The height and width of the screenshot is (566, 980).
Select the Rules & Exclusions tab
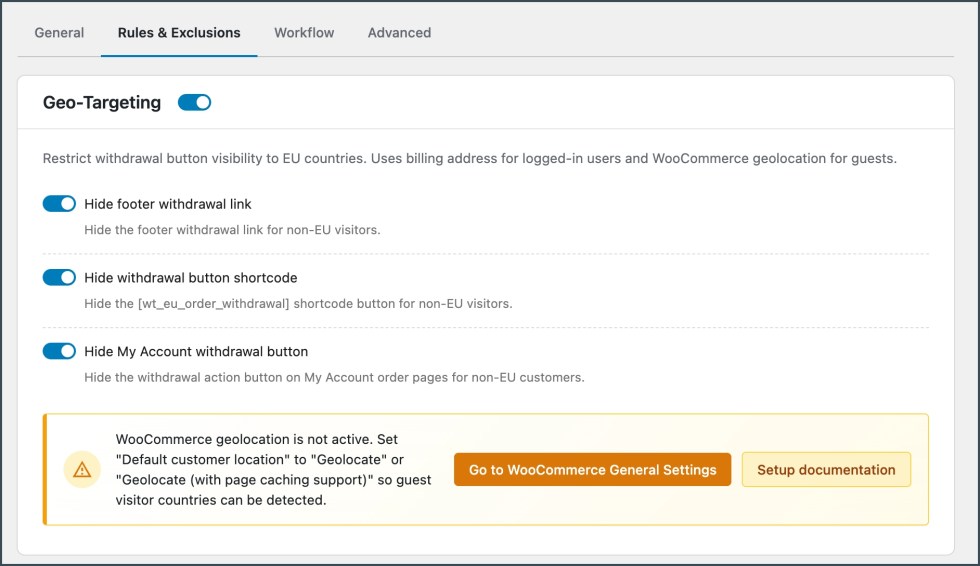(179, 32)
